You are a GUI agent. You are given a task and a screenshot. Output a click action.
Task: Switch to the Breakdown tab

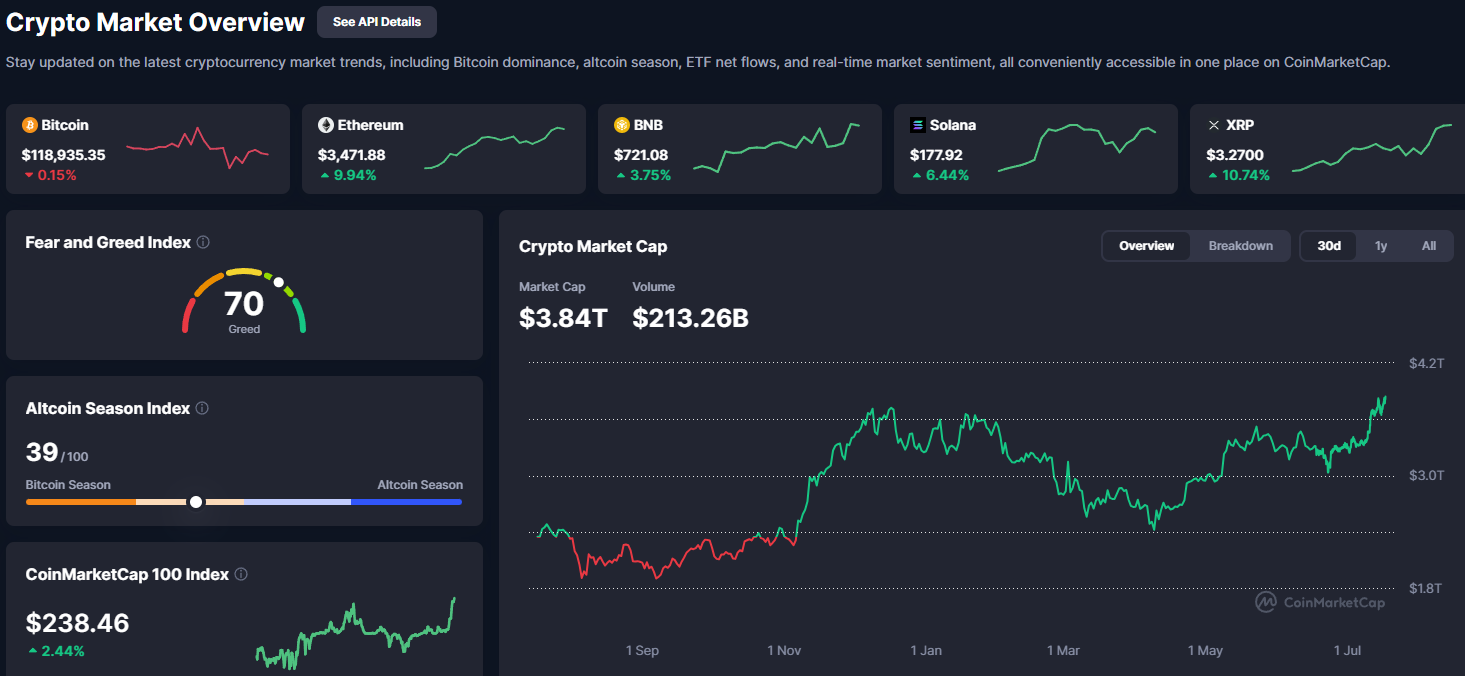click(x=1241, y=246)
